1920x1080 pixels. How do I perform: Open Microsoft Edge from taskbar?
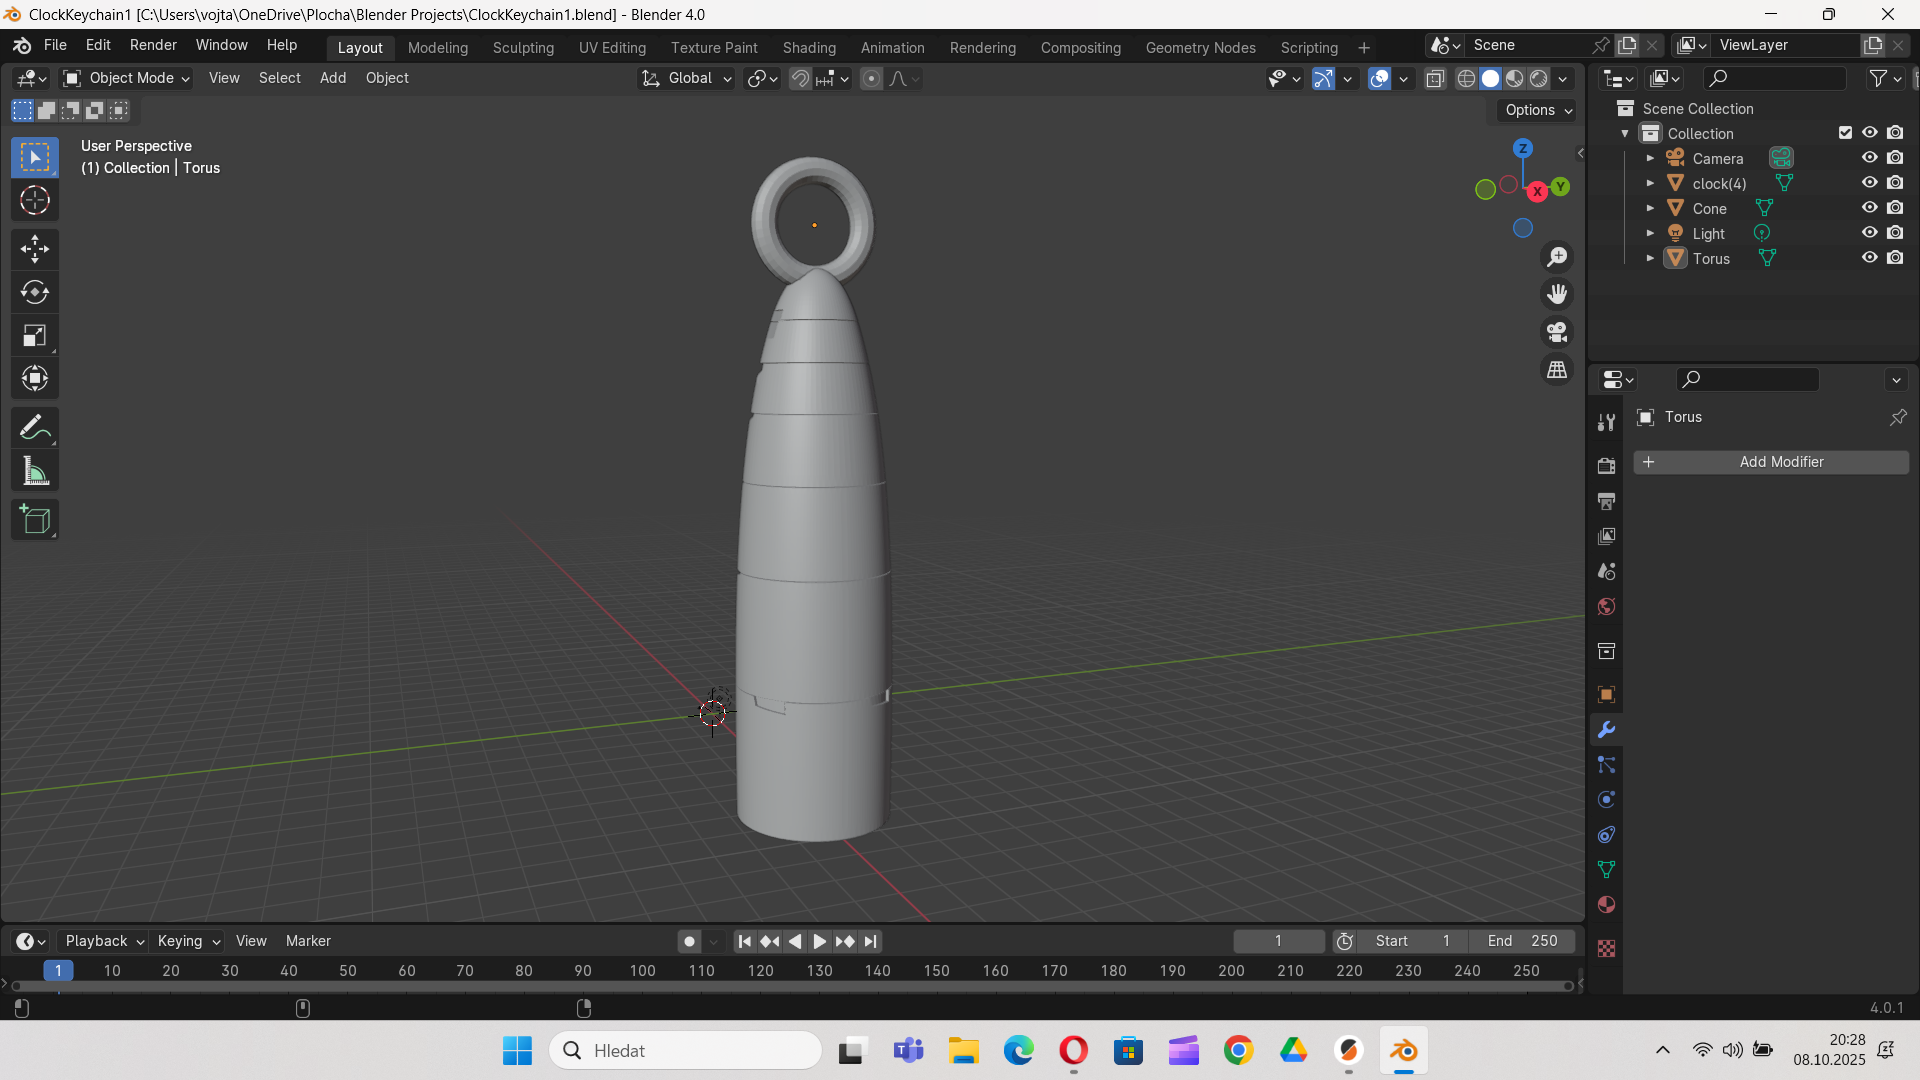coord(1018,1051)
